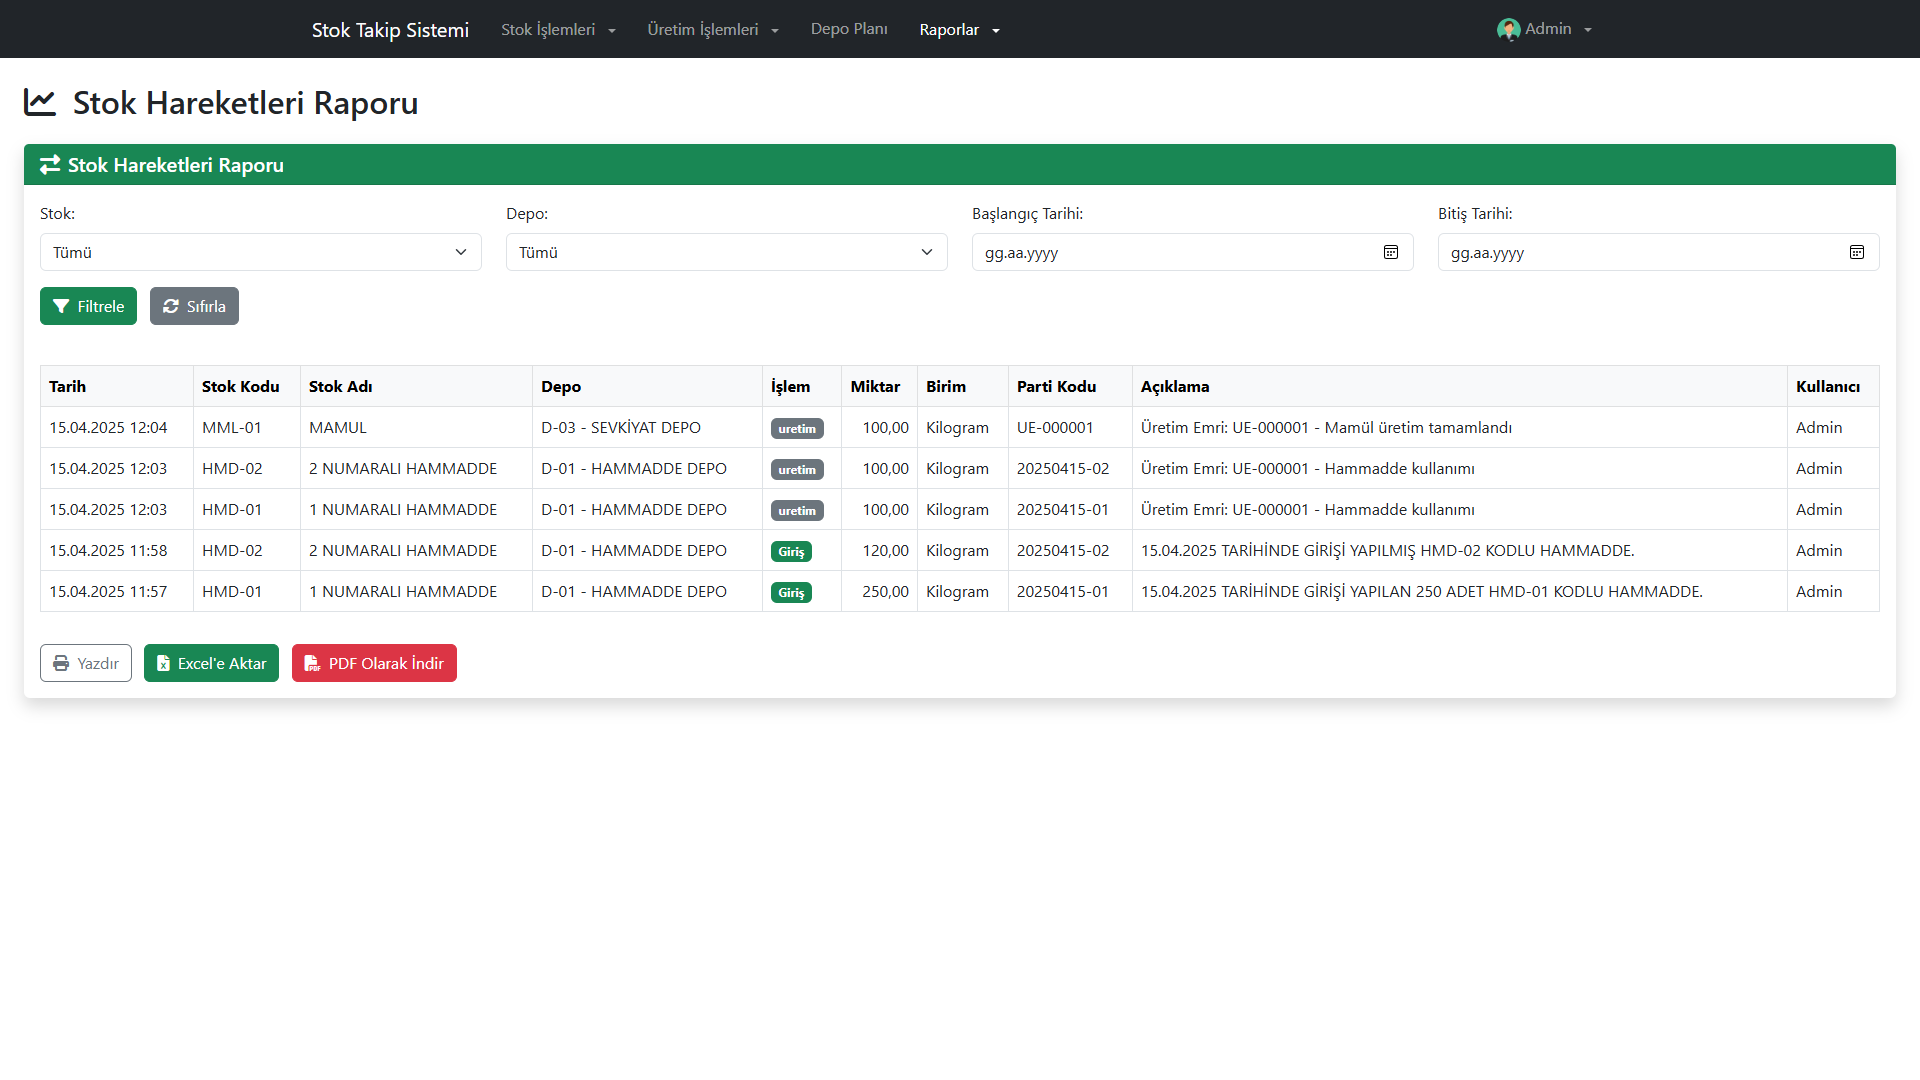Select the MAMUL stock name cell
1920x1080 pixels.
[x=416, y=427]
